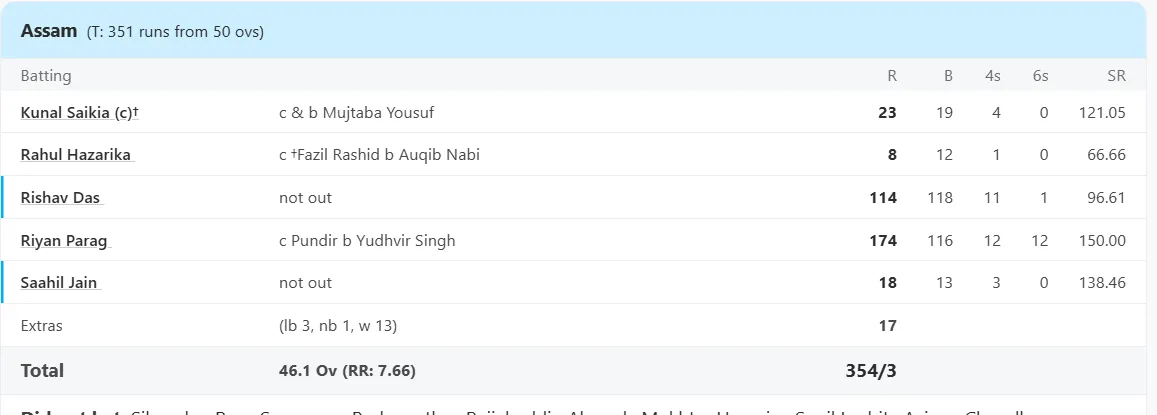Open Riyan Parag player profile link
The image size is (1157, 415).
(66, 241)
